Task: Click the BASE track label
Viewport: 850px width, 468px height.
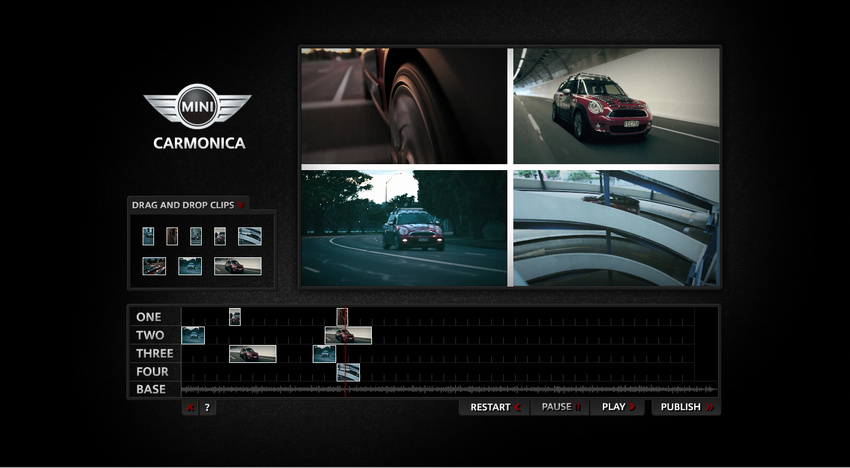Action: pos(151,389)
